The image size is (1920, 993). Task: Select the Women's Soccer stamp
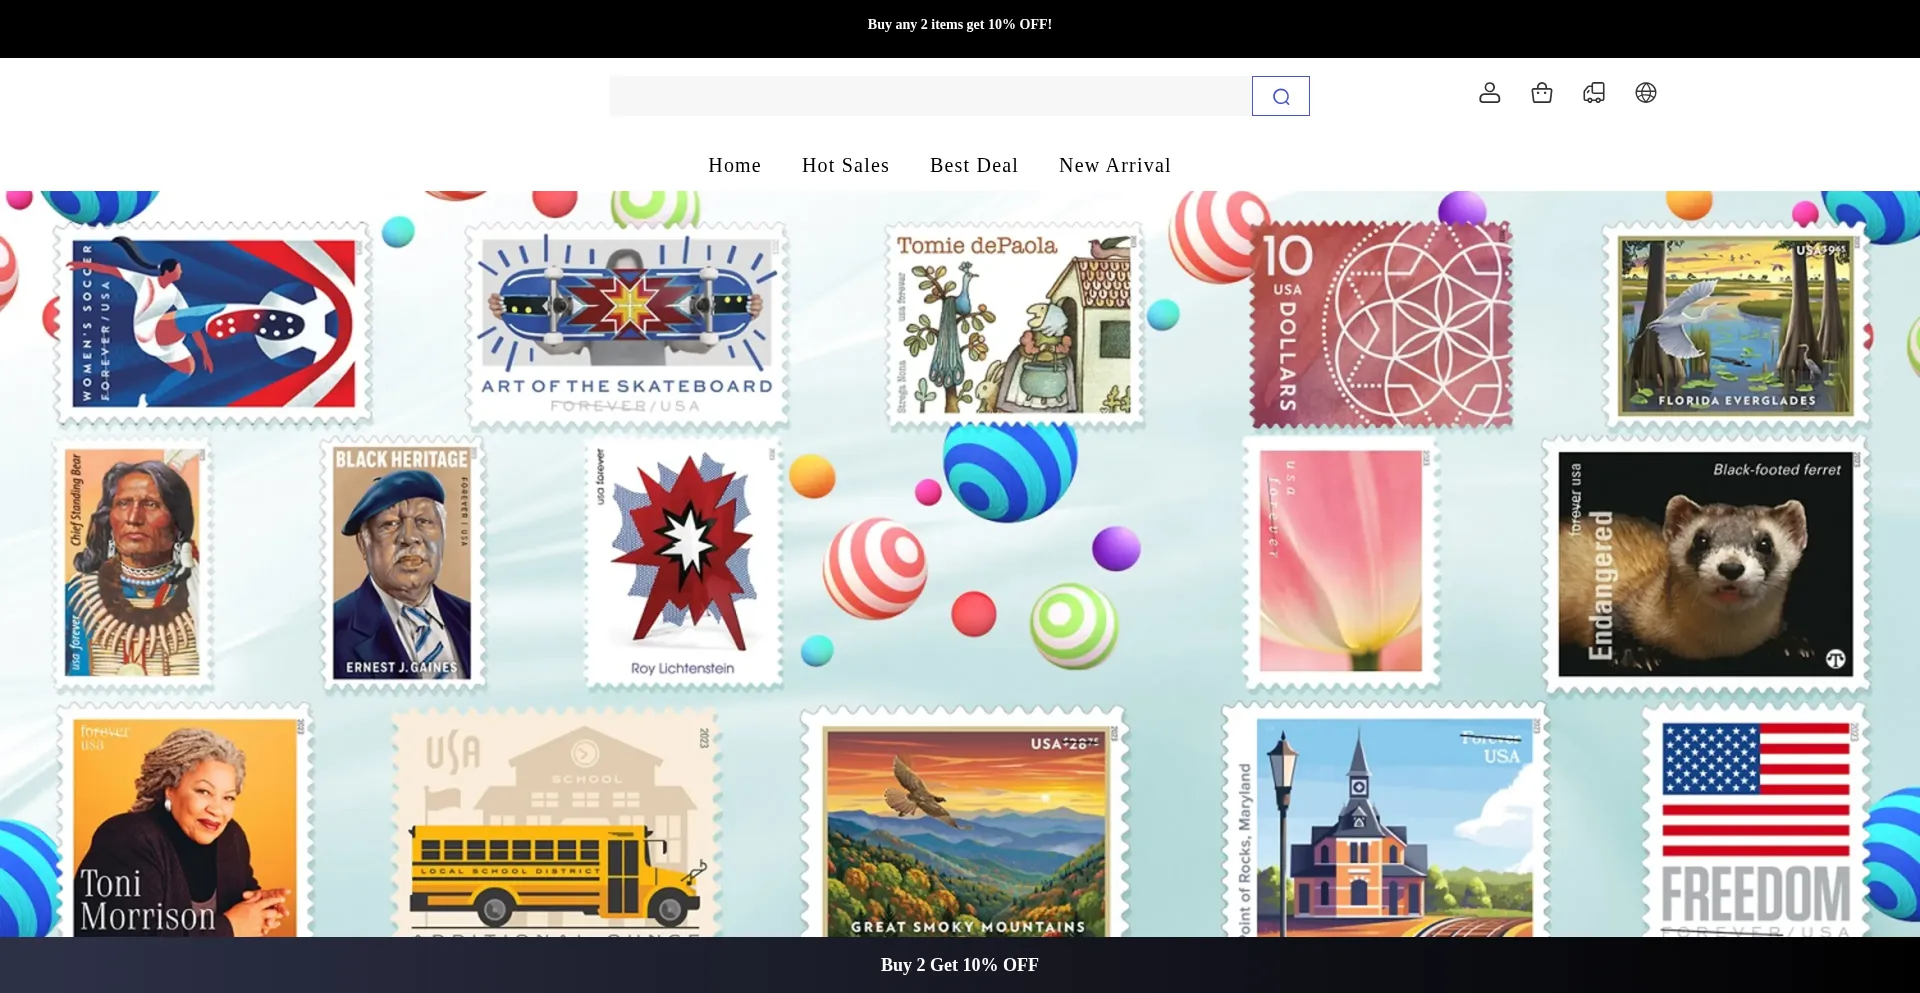click(x=212, y=323)
